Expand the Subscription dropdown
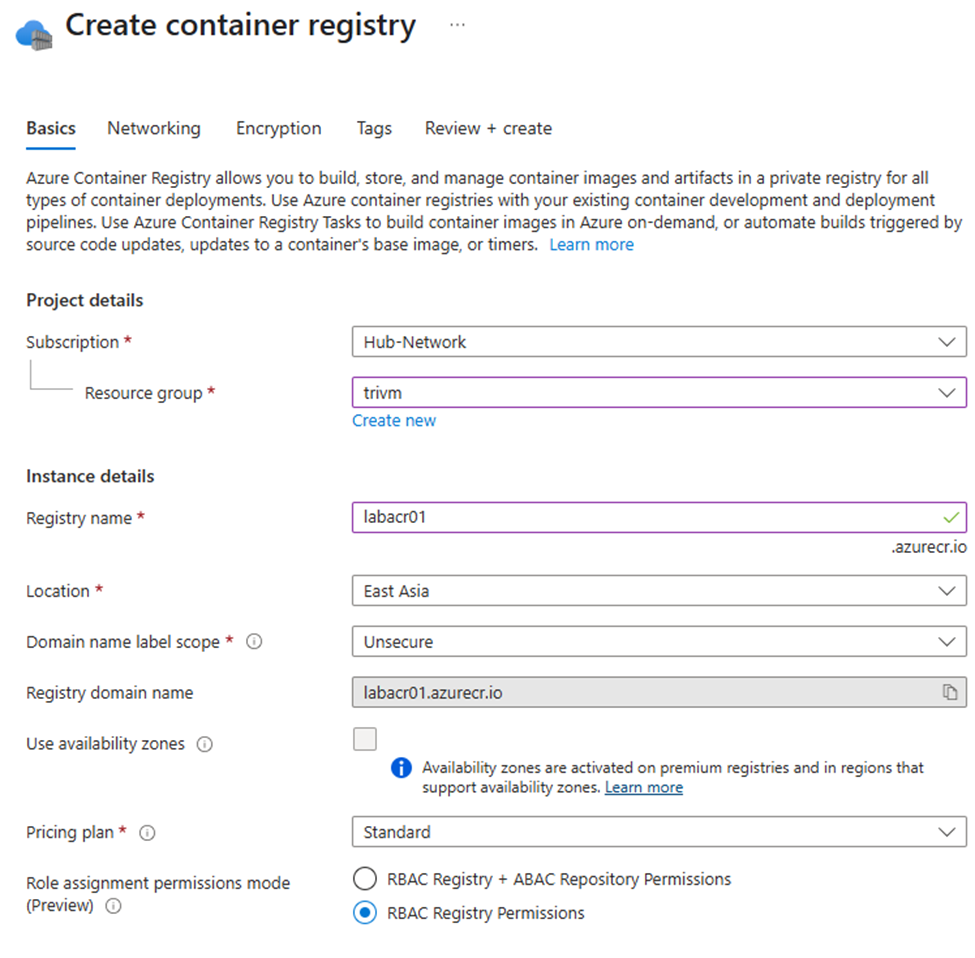Screen dimensions: 975x958 (x=659, y=342)
